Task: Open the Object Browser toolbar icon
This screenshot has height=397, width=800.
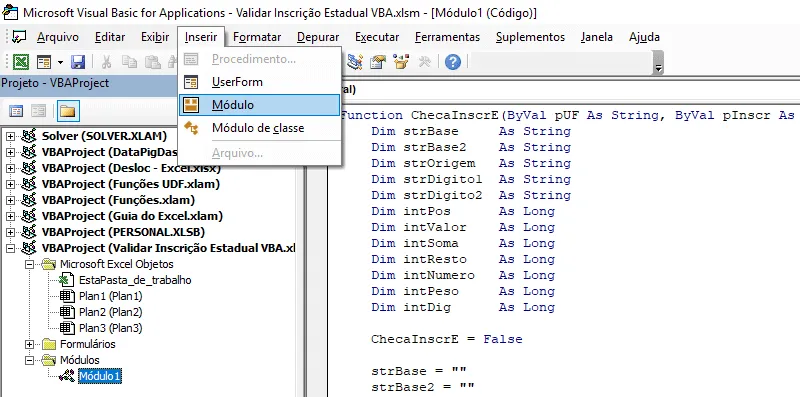Action: (402, 62)
